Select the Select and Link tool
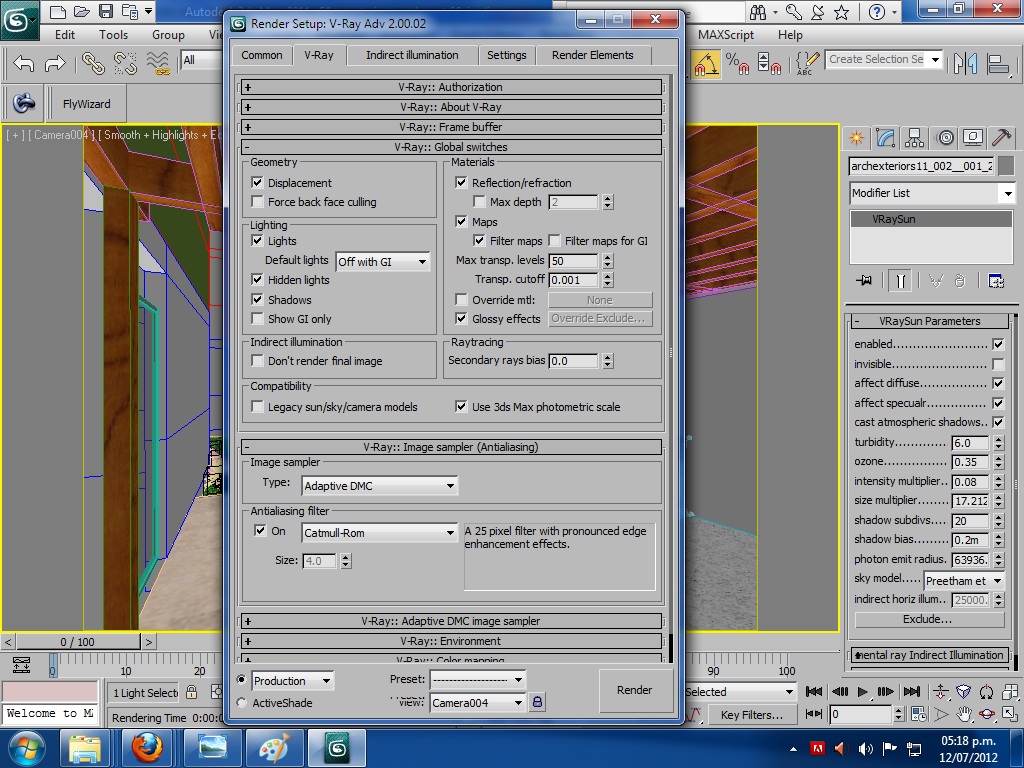1024x768 pixels. (93, 63)
